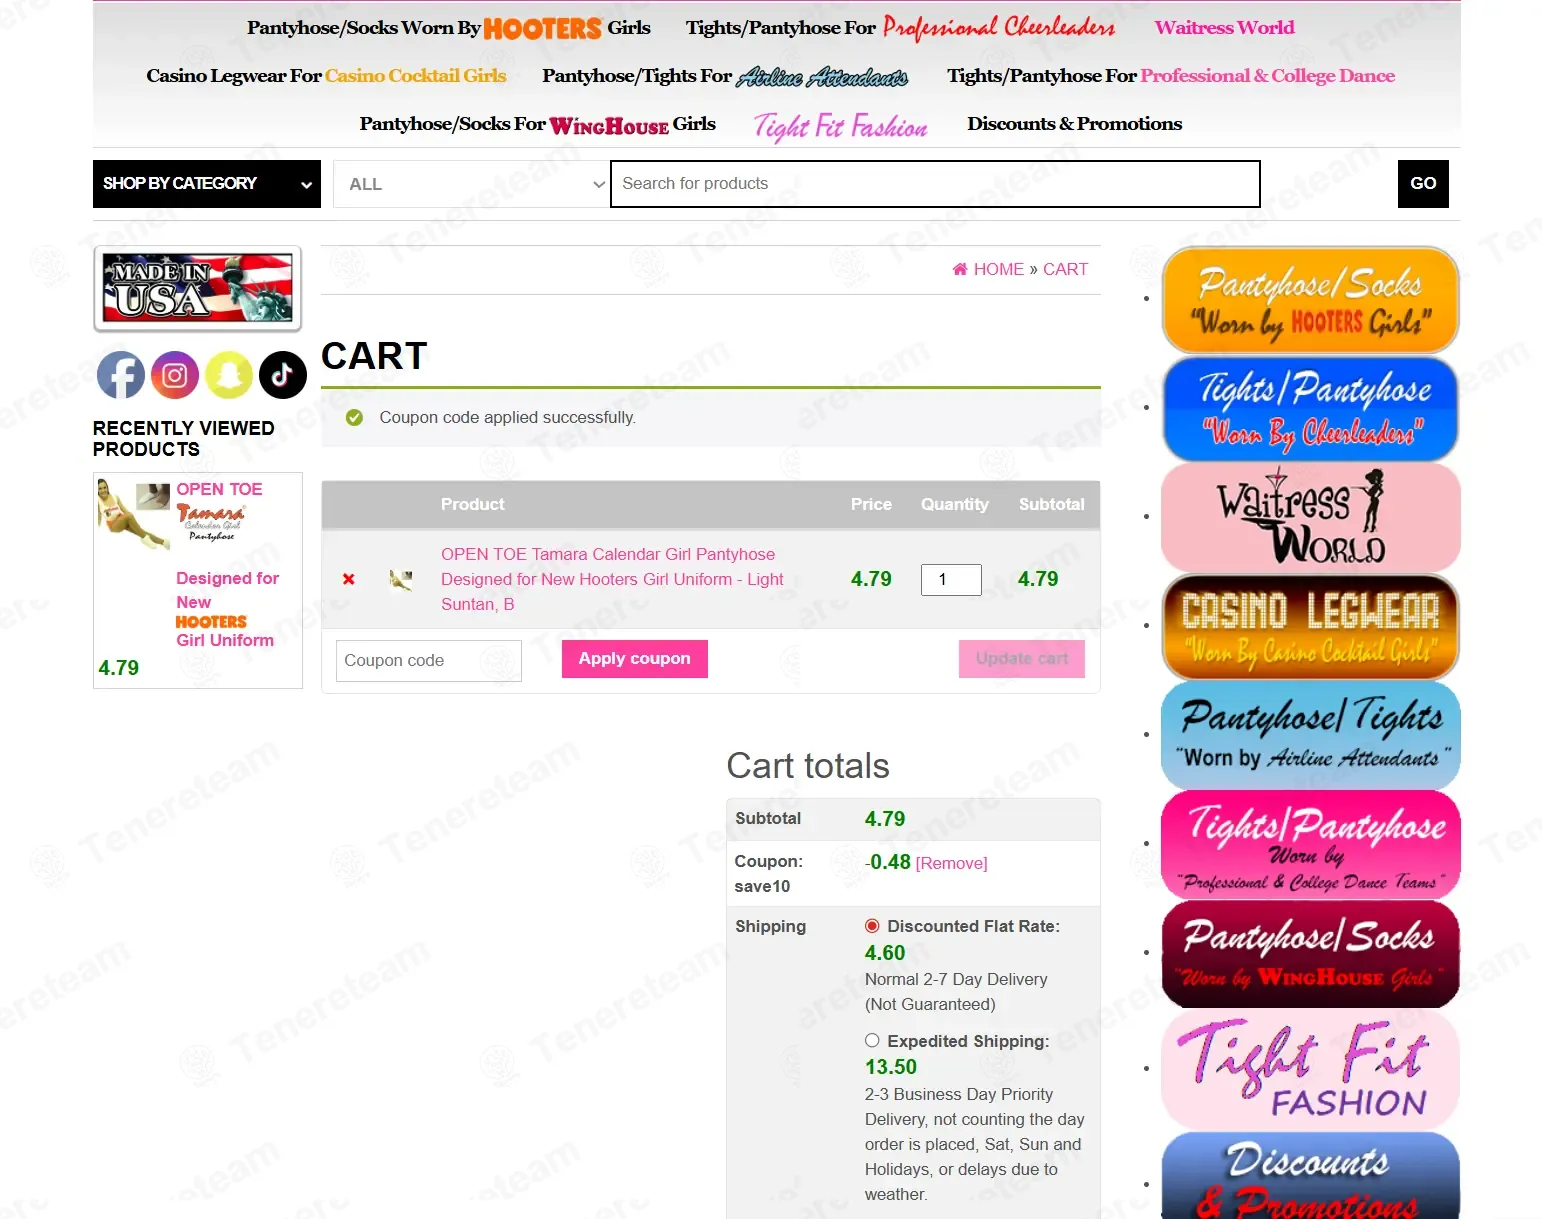1542x1219 pixels.
Task: Open the Pantyhose/Socks WingHouse Girls banner
Action: click(x=1310, y=954)
